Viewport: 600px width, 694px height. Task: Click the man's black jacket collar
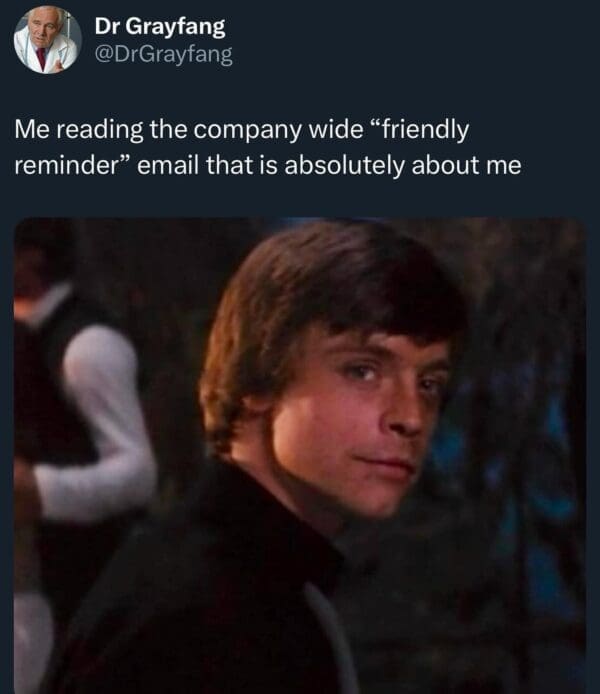tap(283, 522)
